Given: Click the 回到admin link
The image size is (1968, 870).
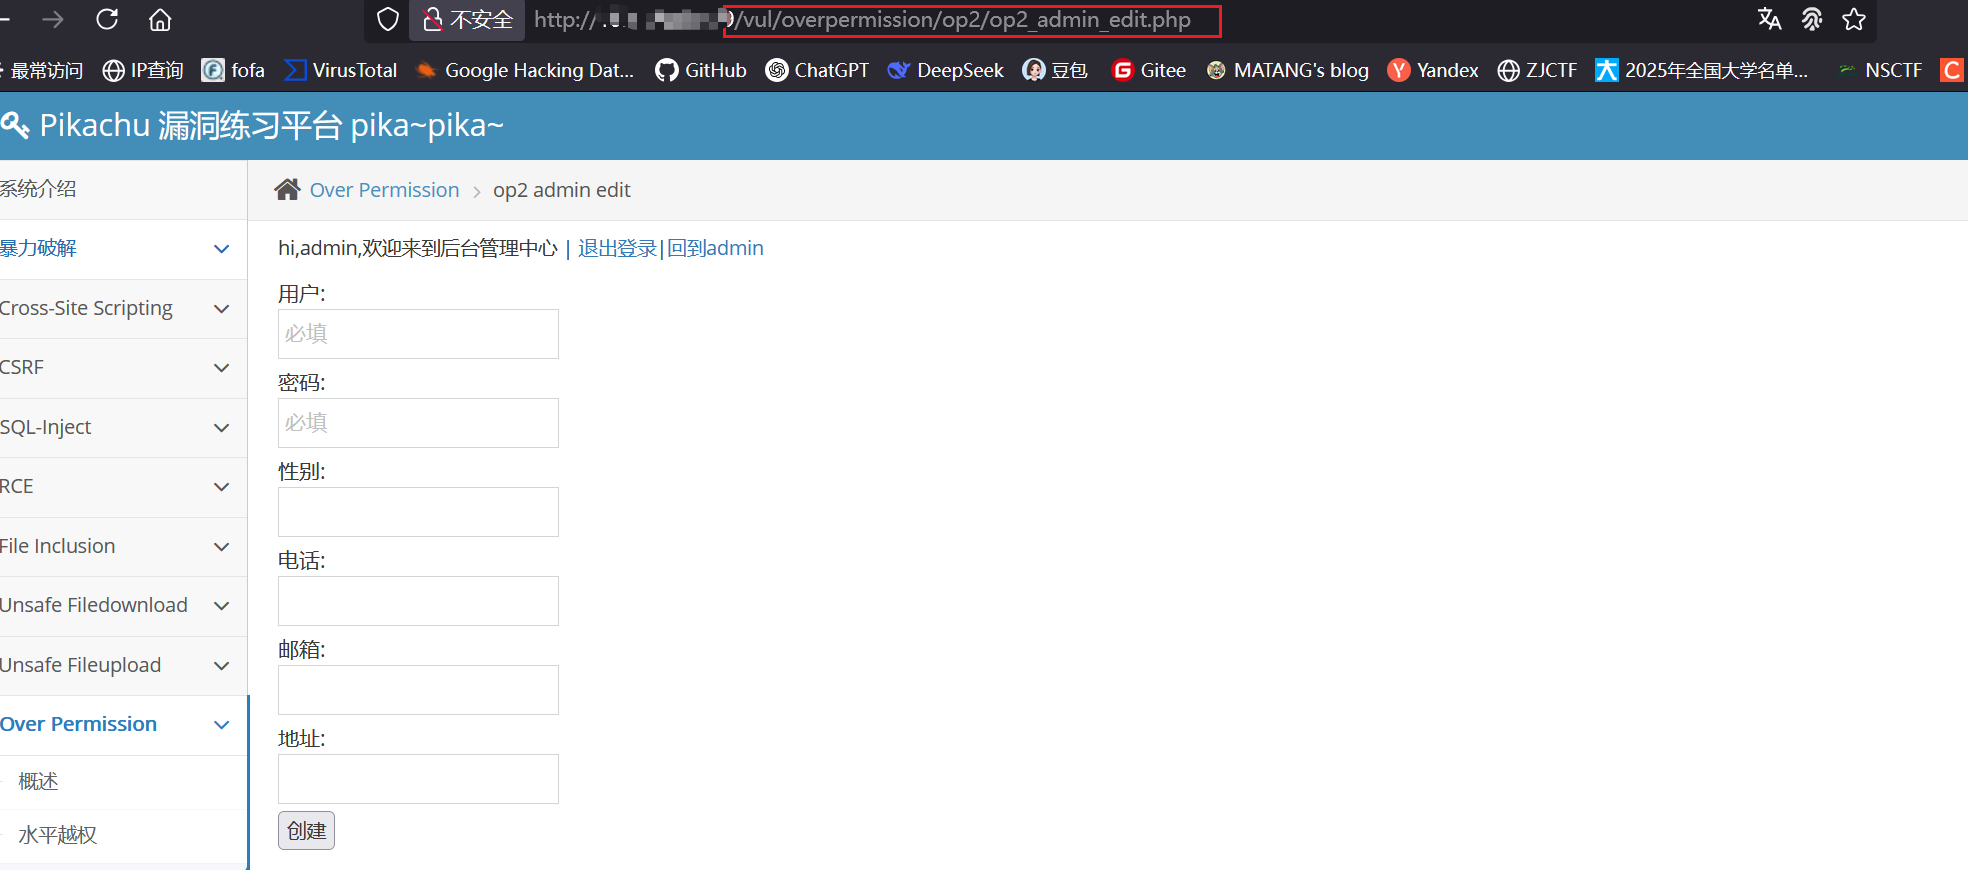Looking at the screenshot, I should tap(715, 248).
